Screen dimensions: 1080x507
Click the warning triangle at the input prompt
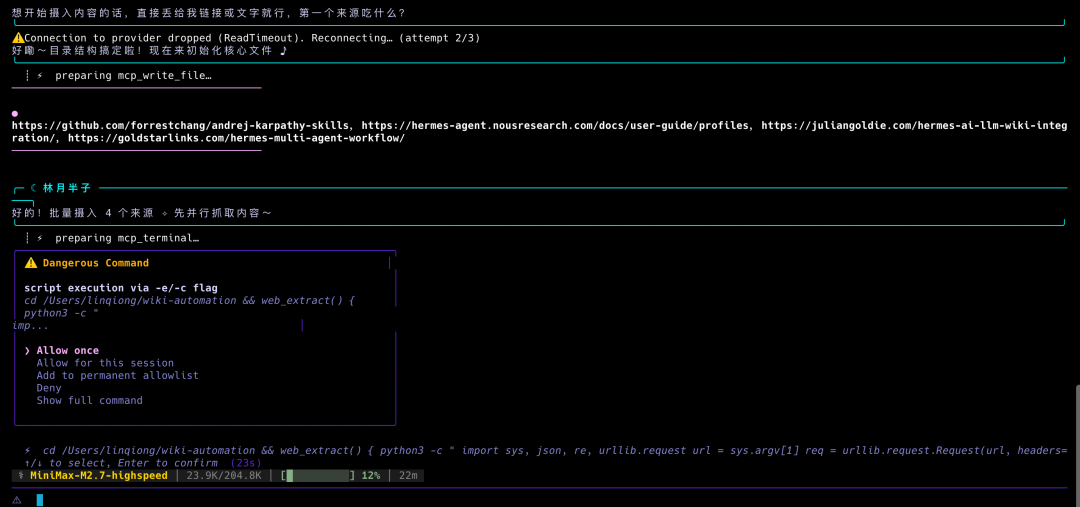coord(17,500)
